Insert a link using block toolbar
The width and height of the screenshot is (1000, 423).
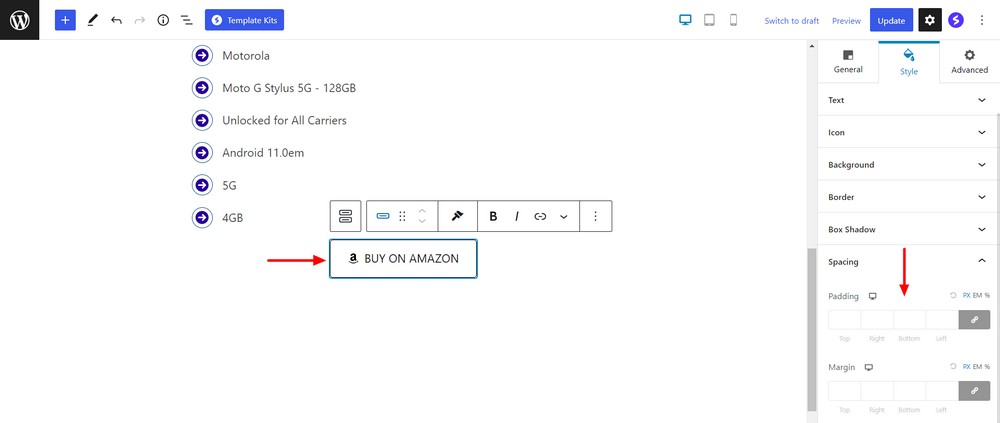coord(540,216)
